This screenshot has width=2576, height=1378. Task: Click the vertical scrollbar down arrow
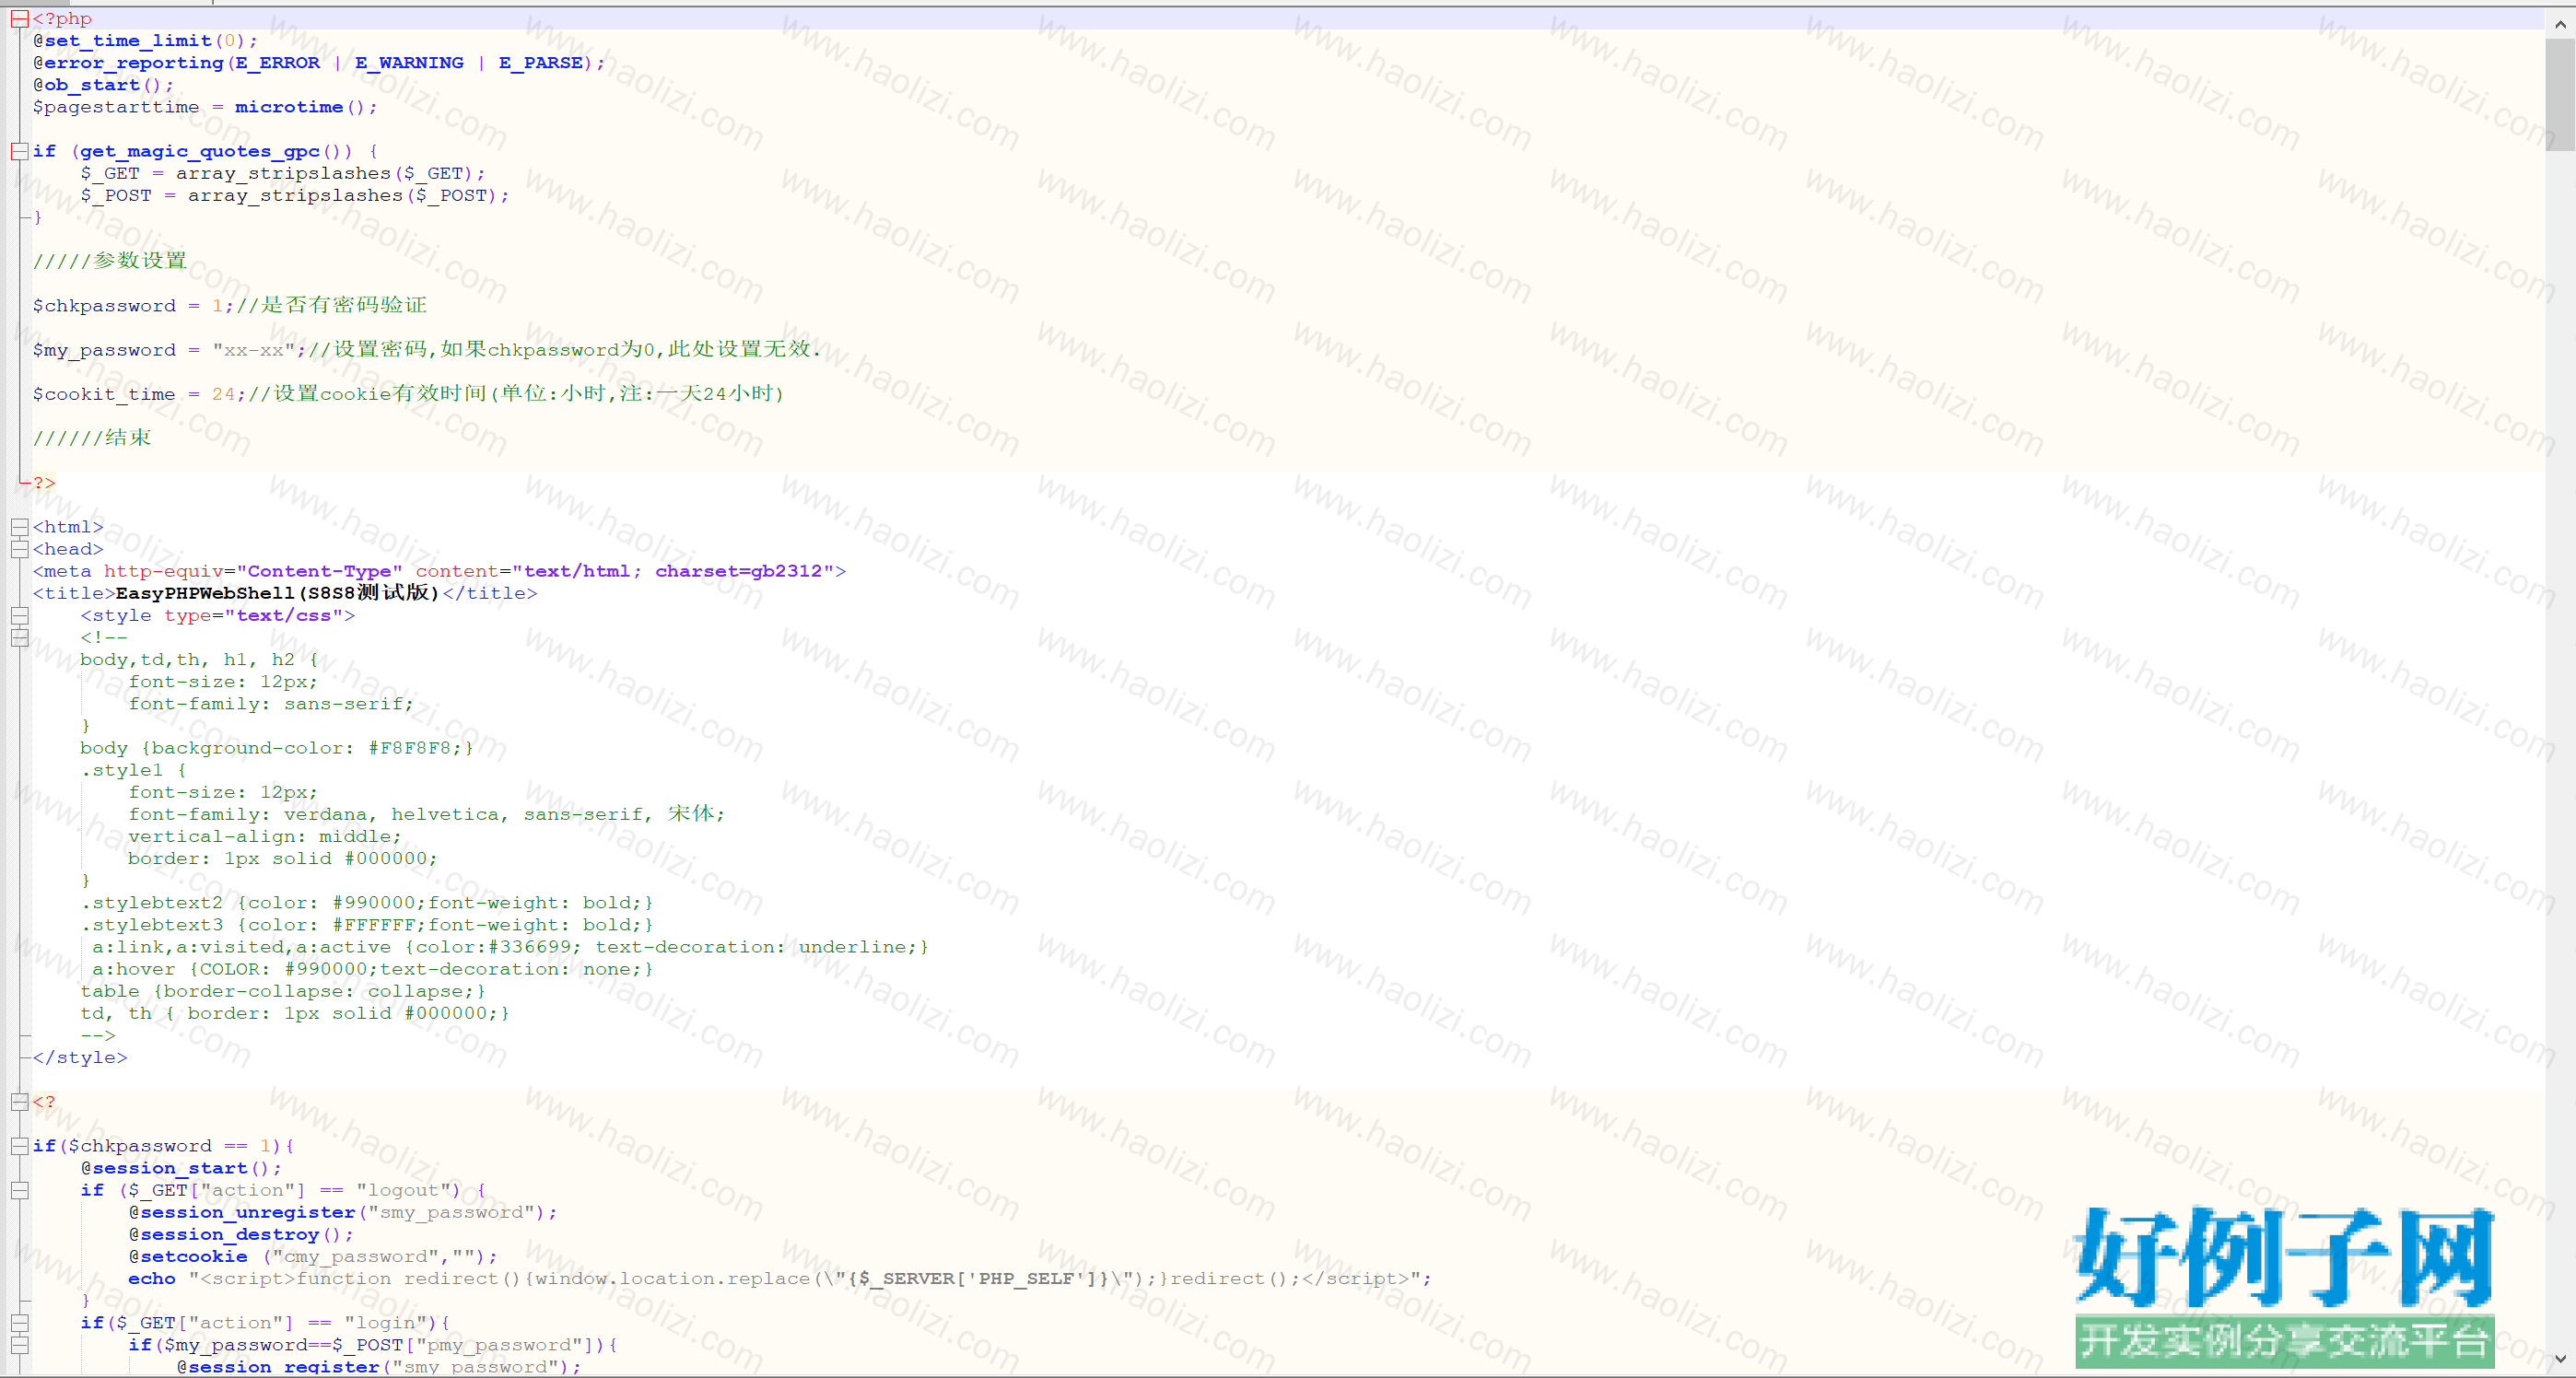coord(2559,1359)
